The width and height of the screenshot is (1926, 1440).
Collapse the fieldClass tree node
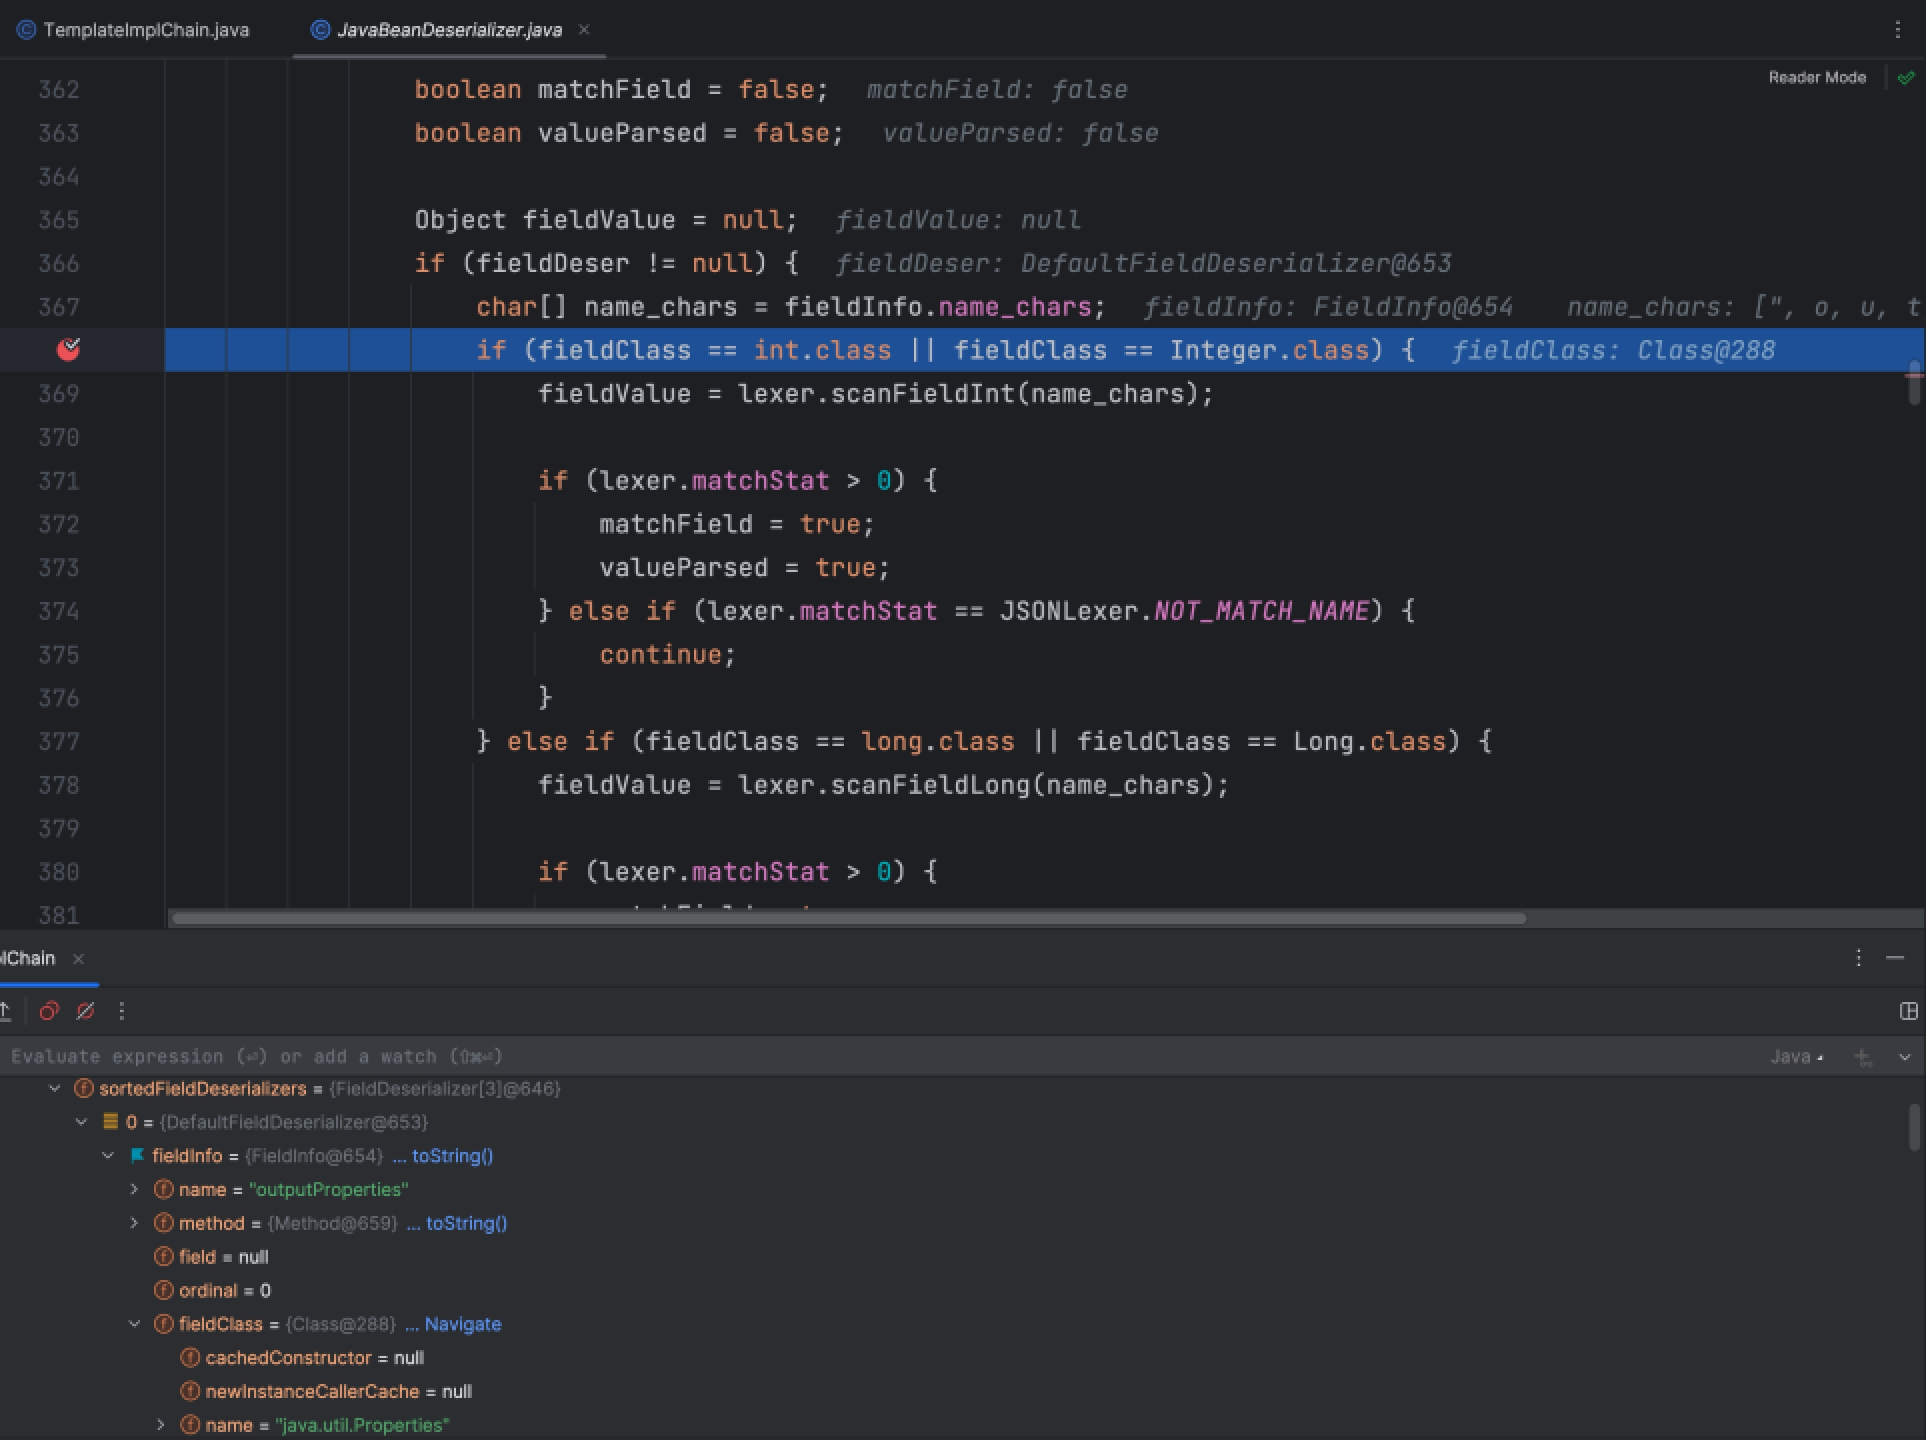point(135,1324)
